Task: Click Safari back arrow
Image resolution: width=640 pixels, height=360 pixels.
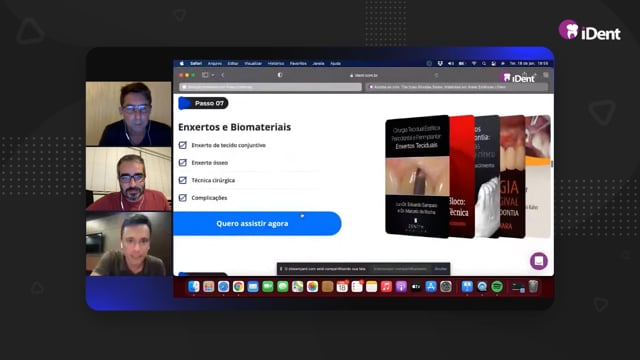Action: [223, 75]
